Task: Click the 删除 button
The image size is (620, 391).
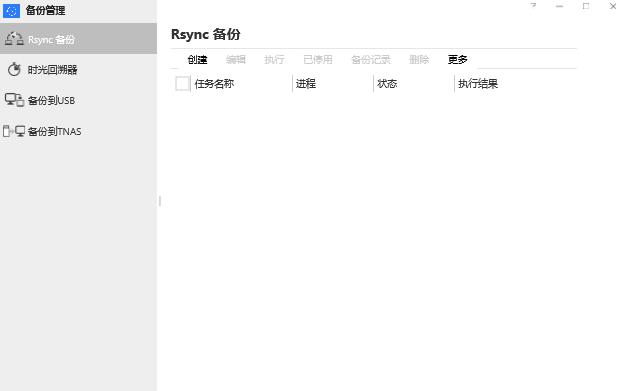Action: point(419,60)
